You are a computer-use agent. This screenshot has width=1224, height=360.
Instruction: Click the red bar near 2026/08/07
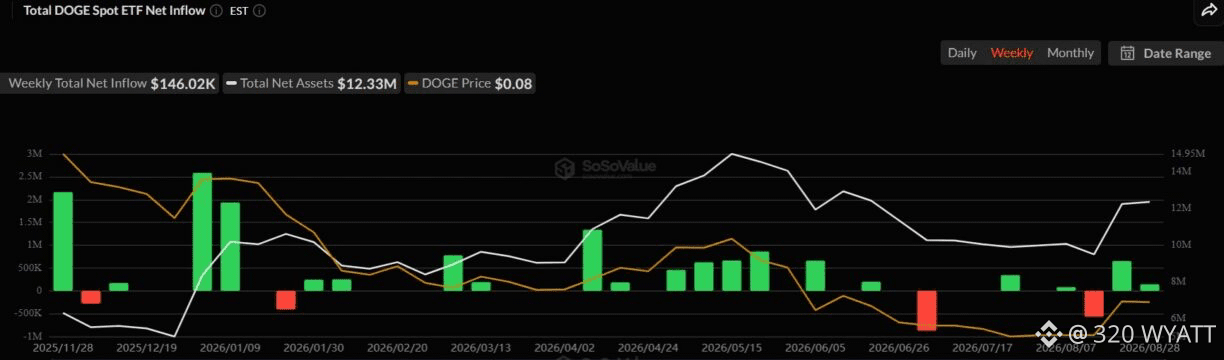pyautogui.click(x=1094, y=303)
